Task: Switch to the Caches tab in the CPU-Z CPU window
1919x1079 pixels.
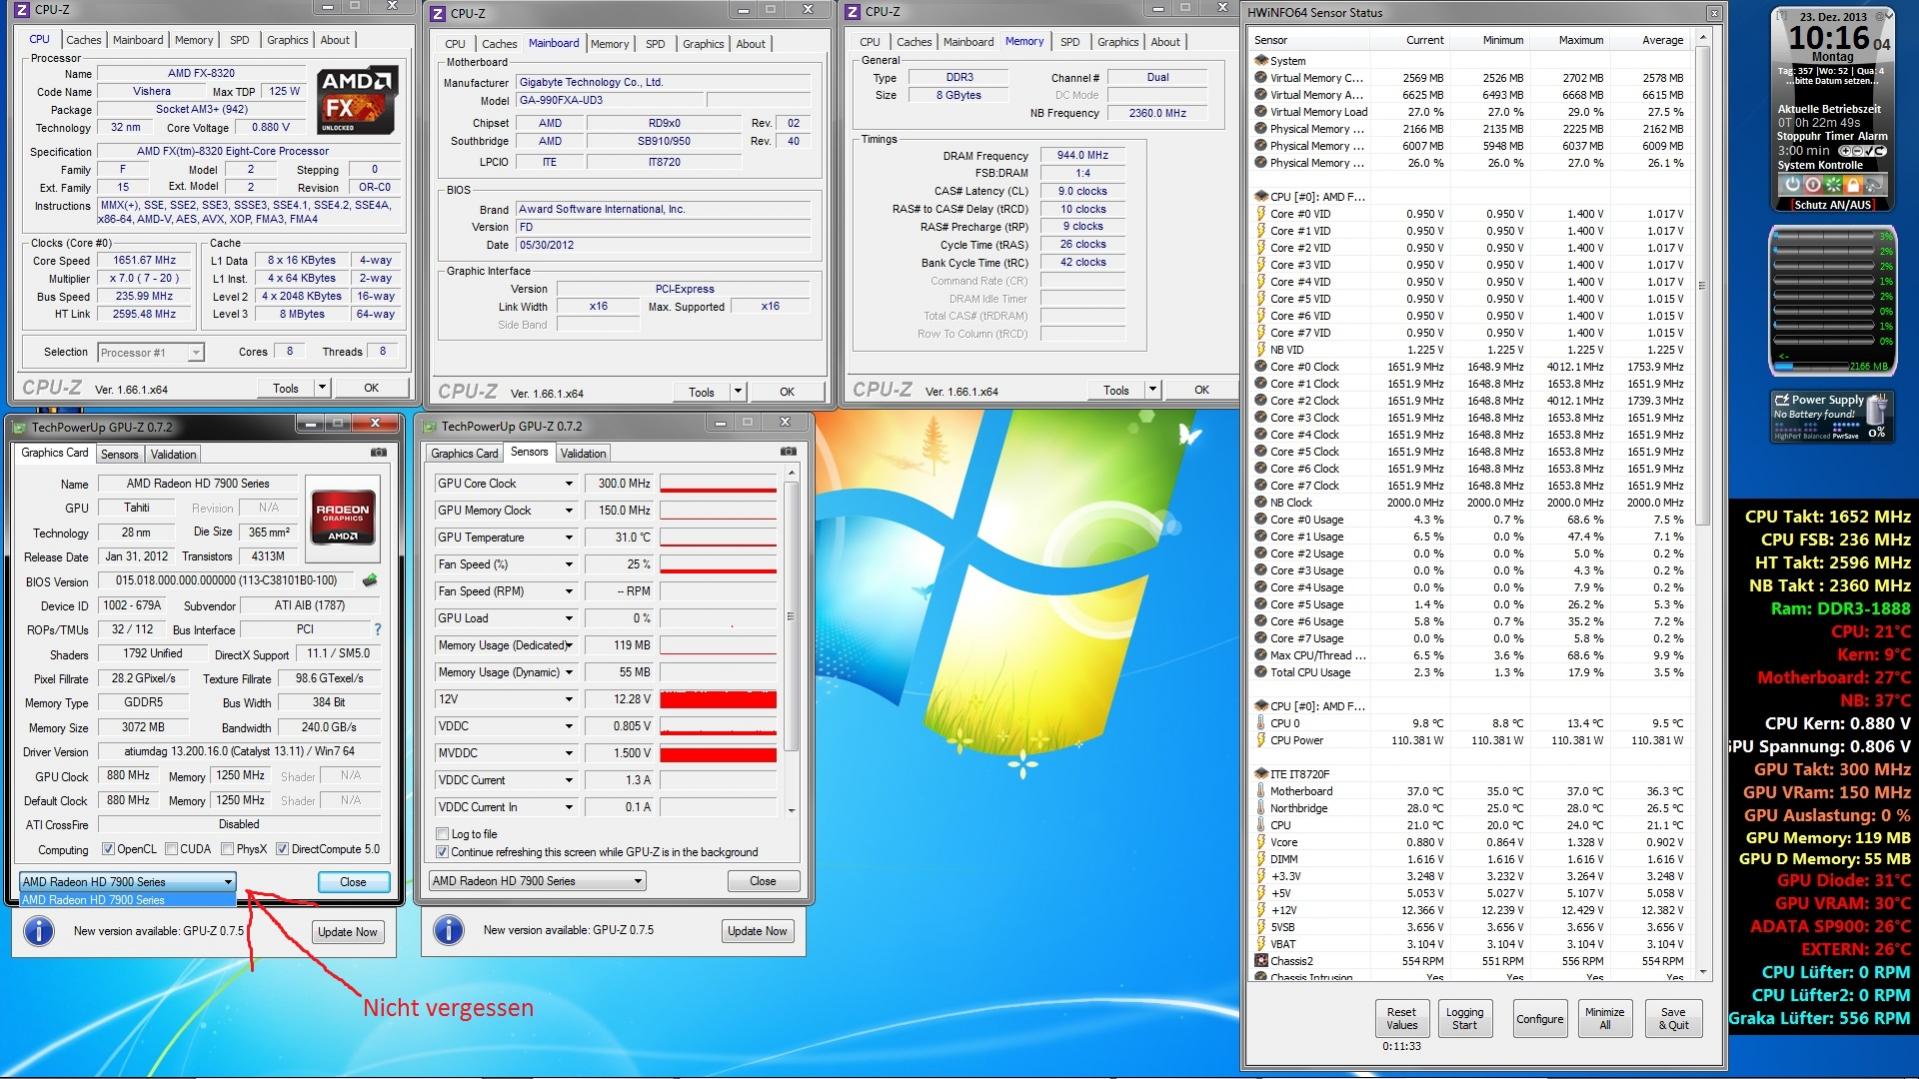Action: pos(83,40)
